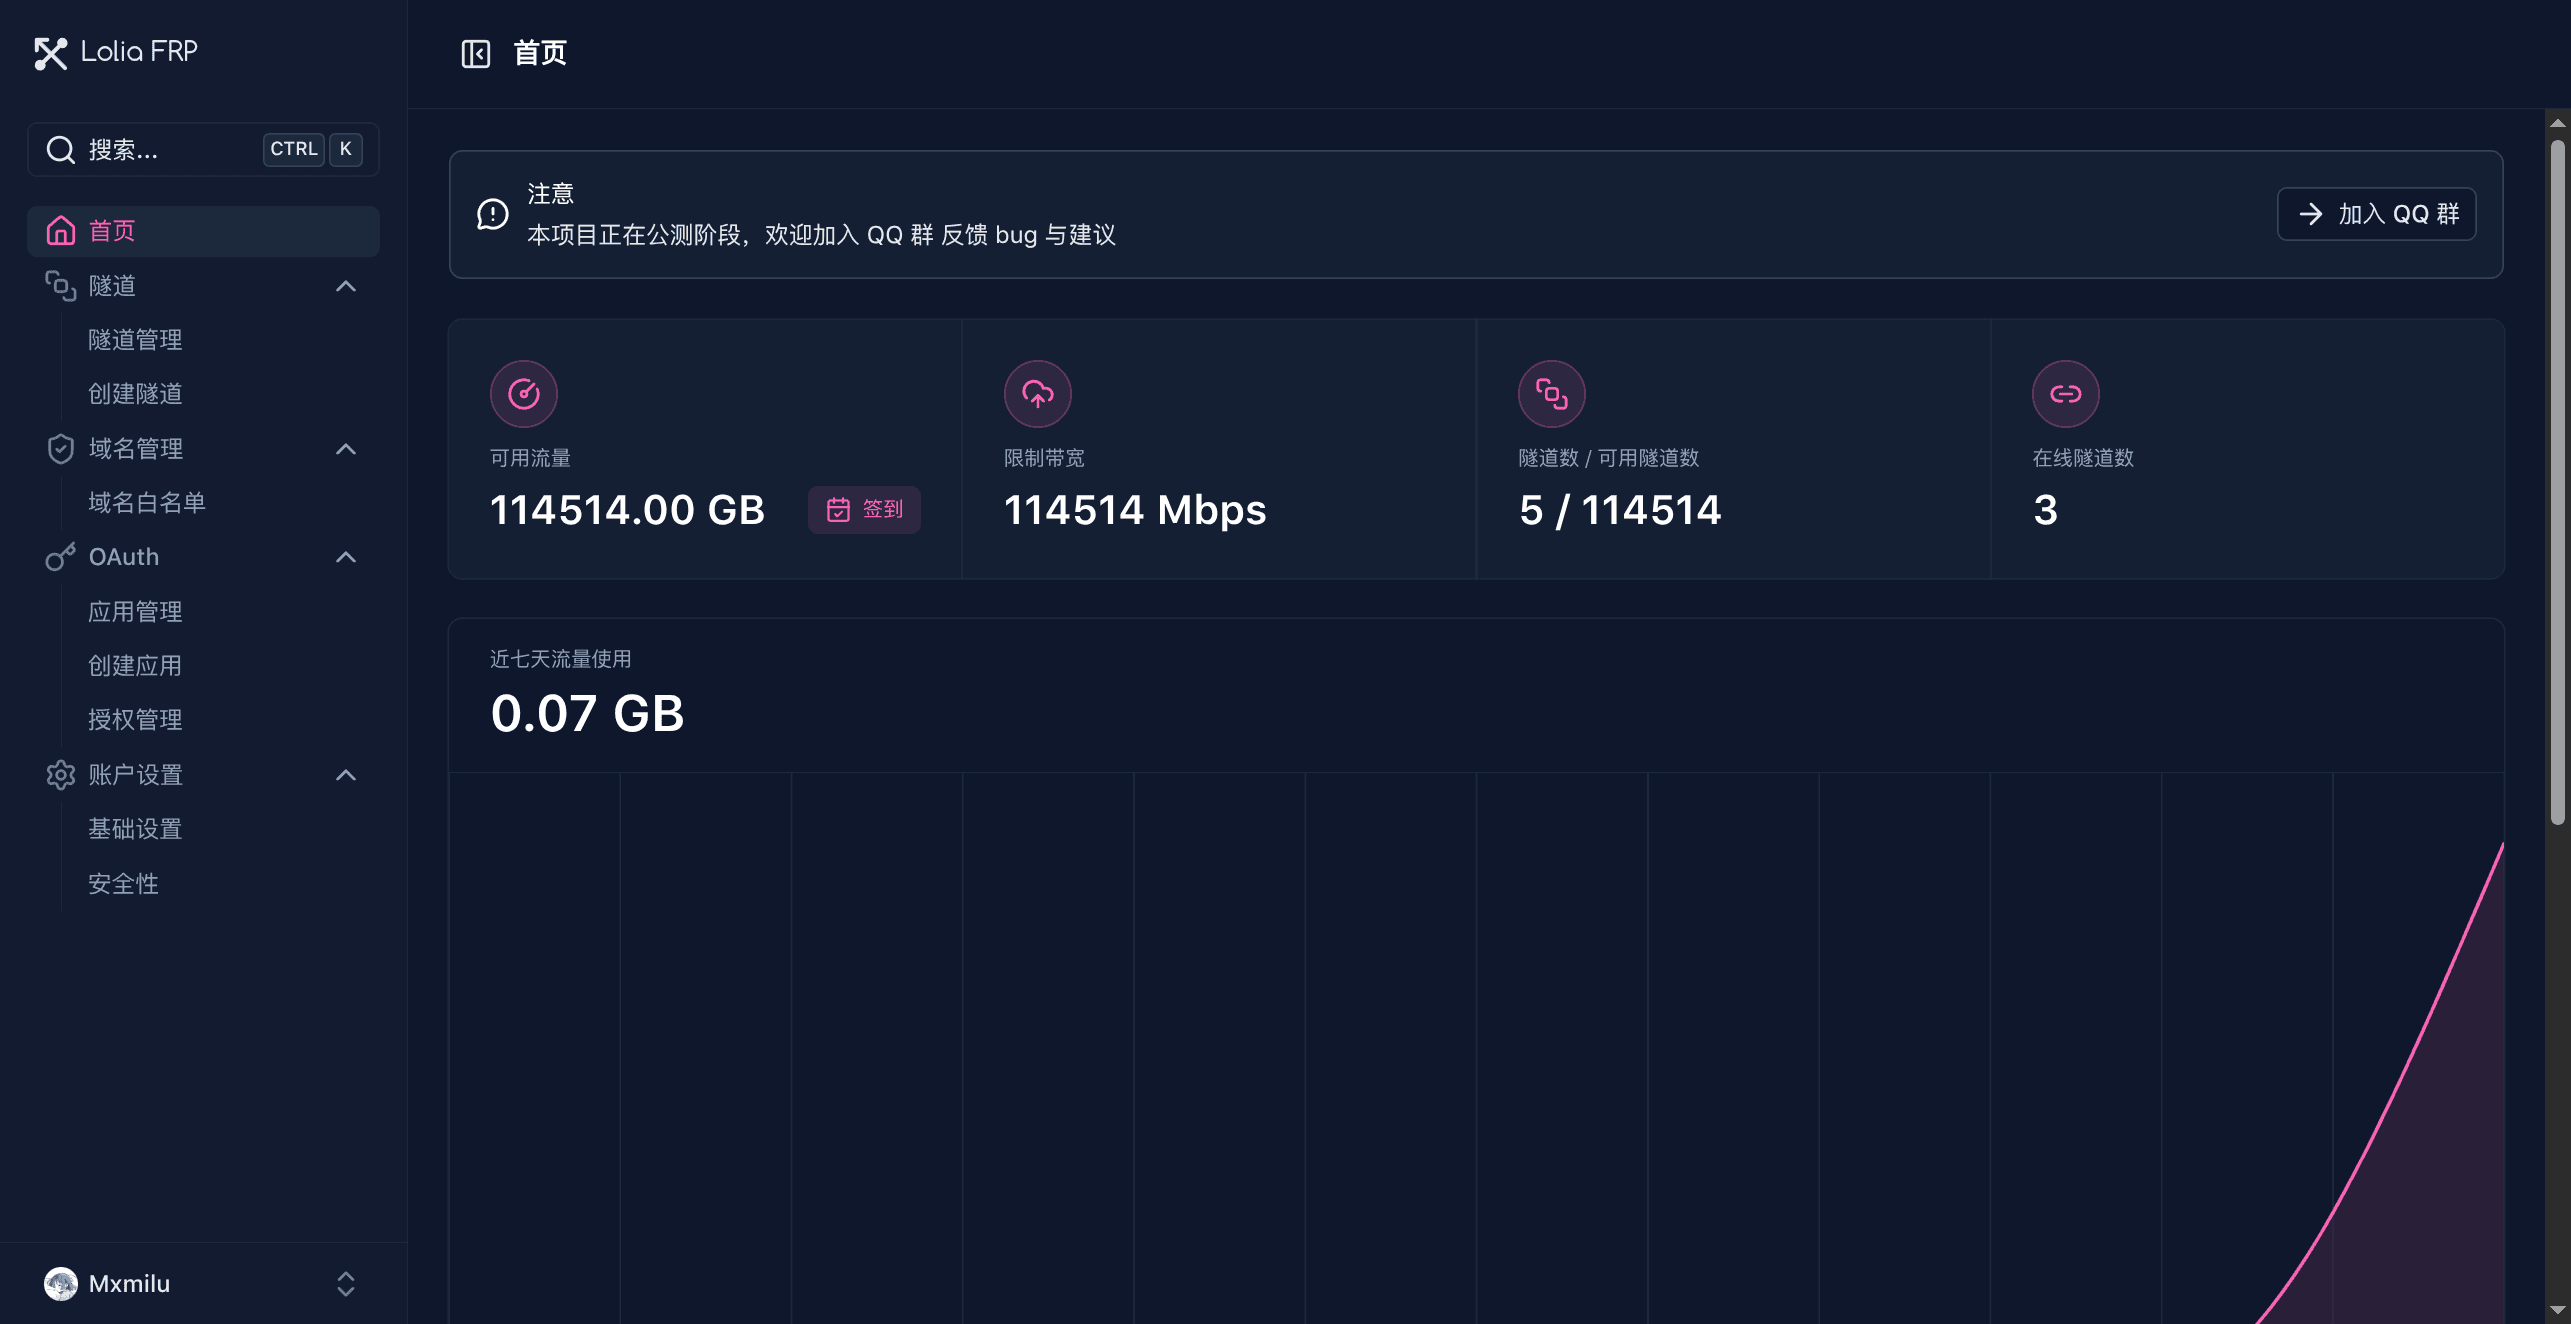Screen dimensions: 2571x1324
Task: Collapse the sidebar using the panel icon
Action: click(x=476, y=53)
